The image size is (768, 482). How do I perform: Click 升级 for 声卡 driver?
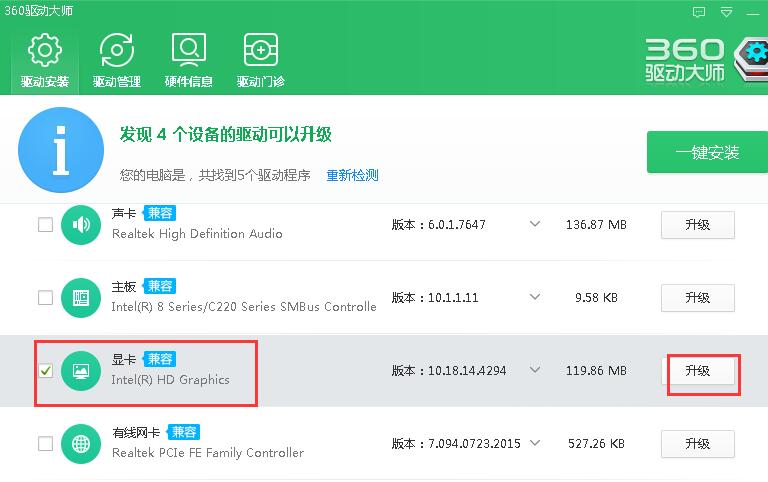697,225
